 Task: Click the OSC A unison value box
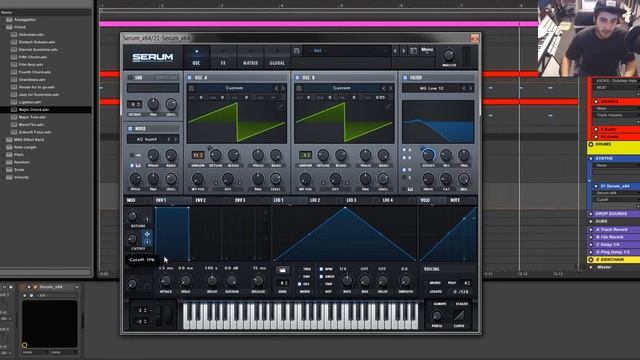pos(198,155)
